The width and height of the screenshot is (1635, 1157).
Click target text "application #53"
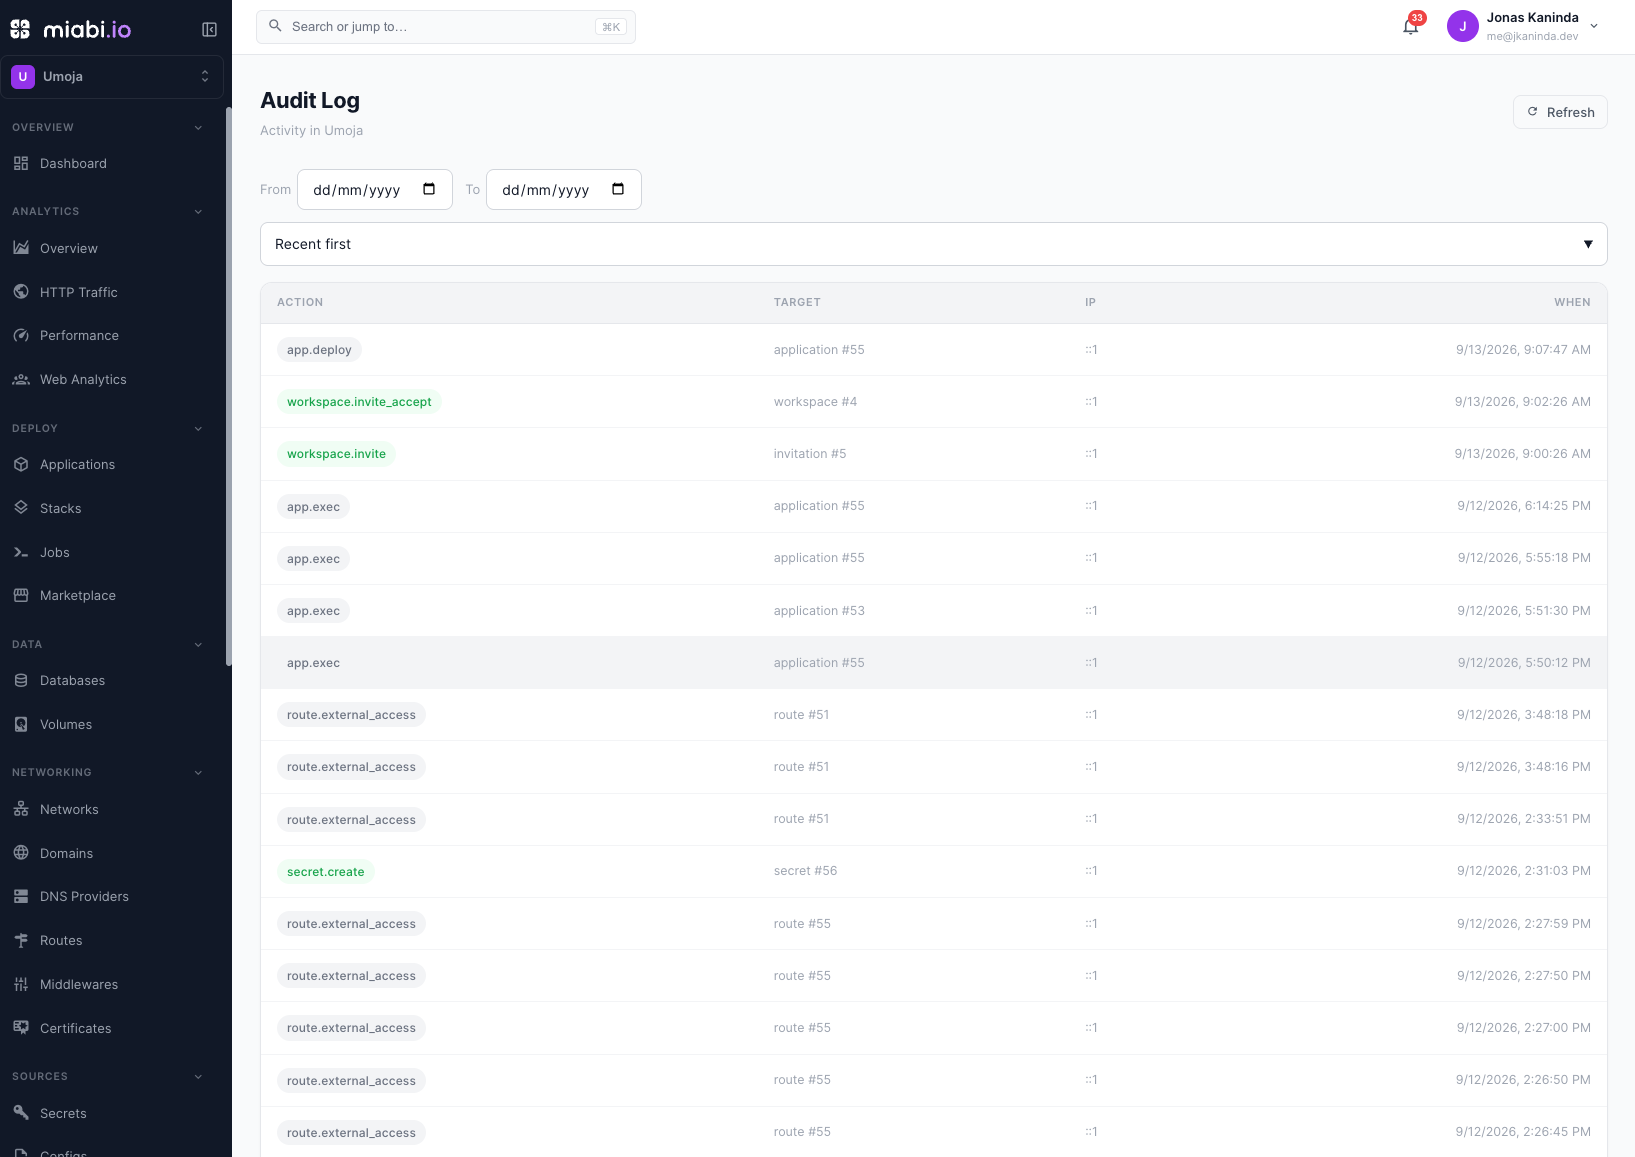click(x=819, y=611)
